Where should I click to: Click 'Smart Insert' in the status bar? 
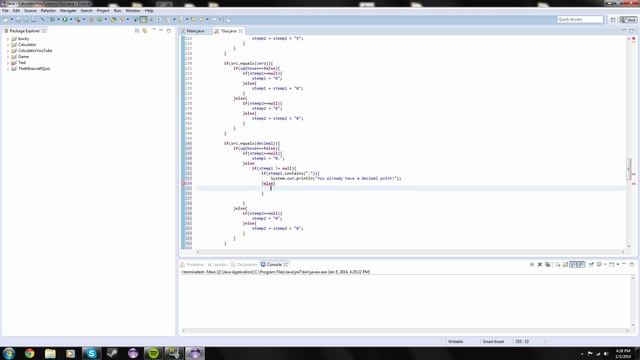pyautogui.click(x=493, y=342)
